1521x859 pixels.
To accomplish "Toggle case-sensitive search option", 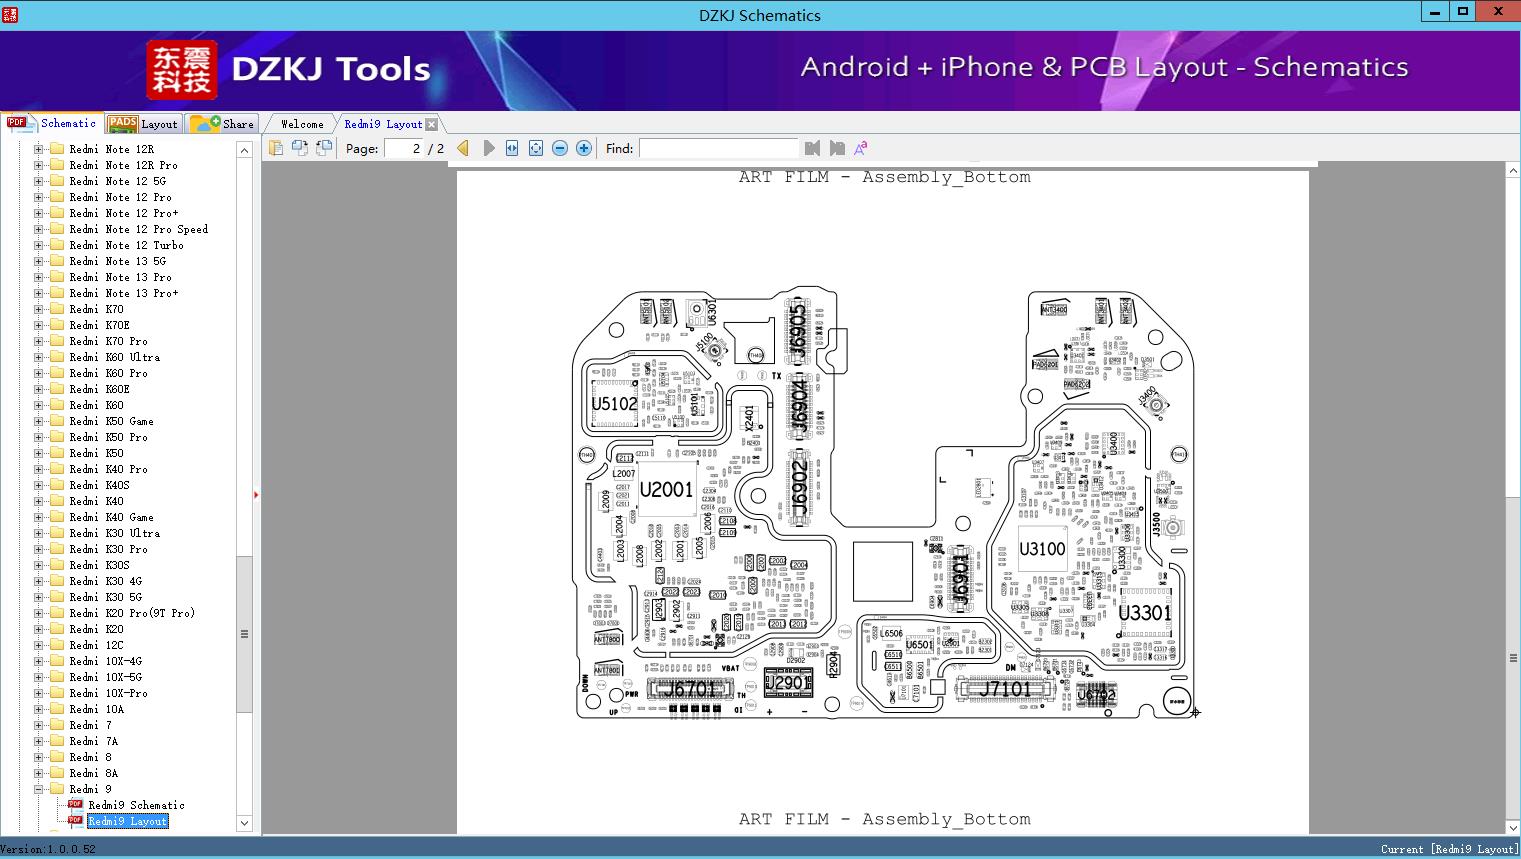I will [x=859, y=147].
